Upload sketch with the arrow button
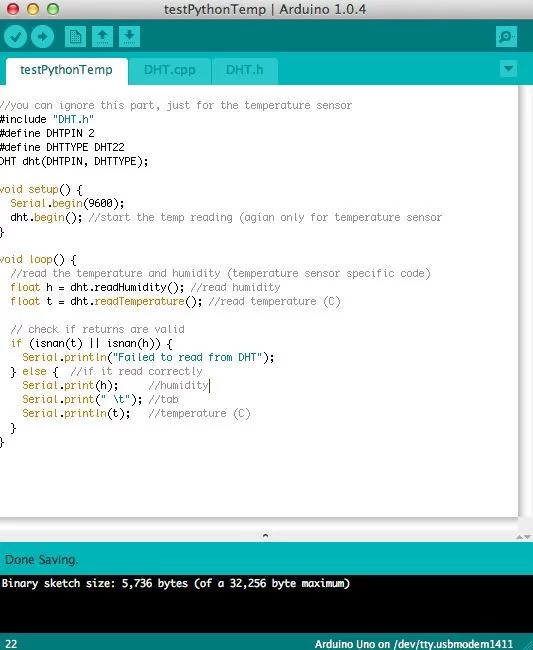 pos(42,37)
